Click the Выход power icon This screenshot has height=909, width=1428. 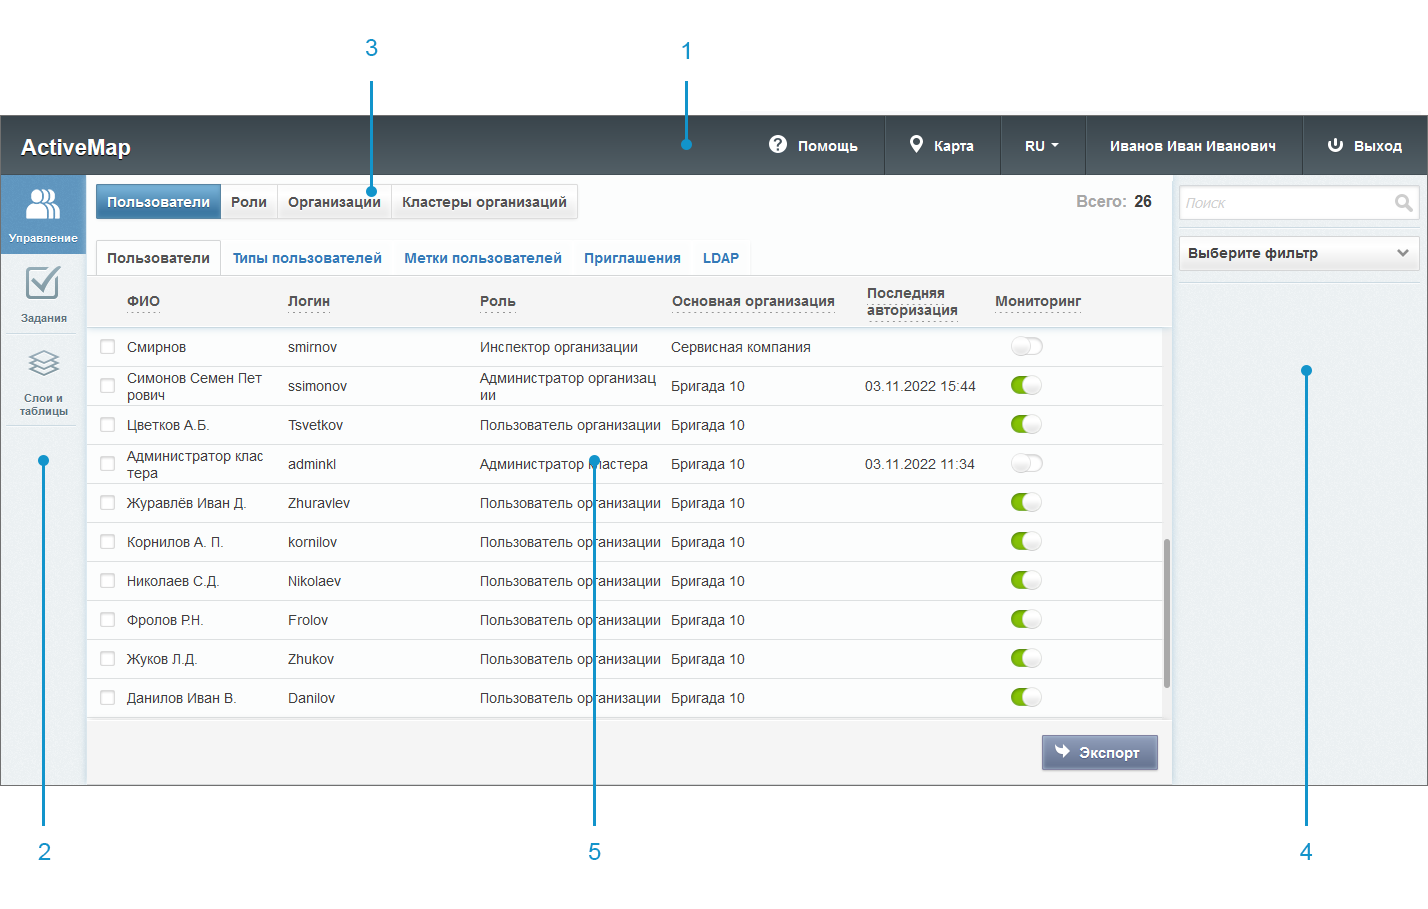(1335, 145)
